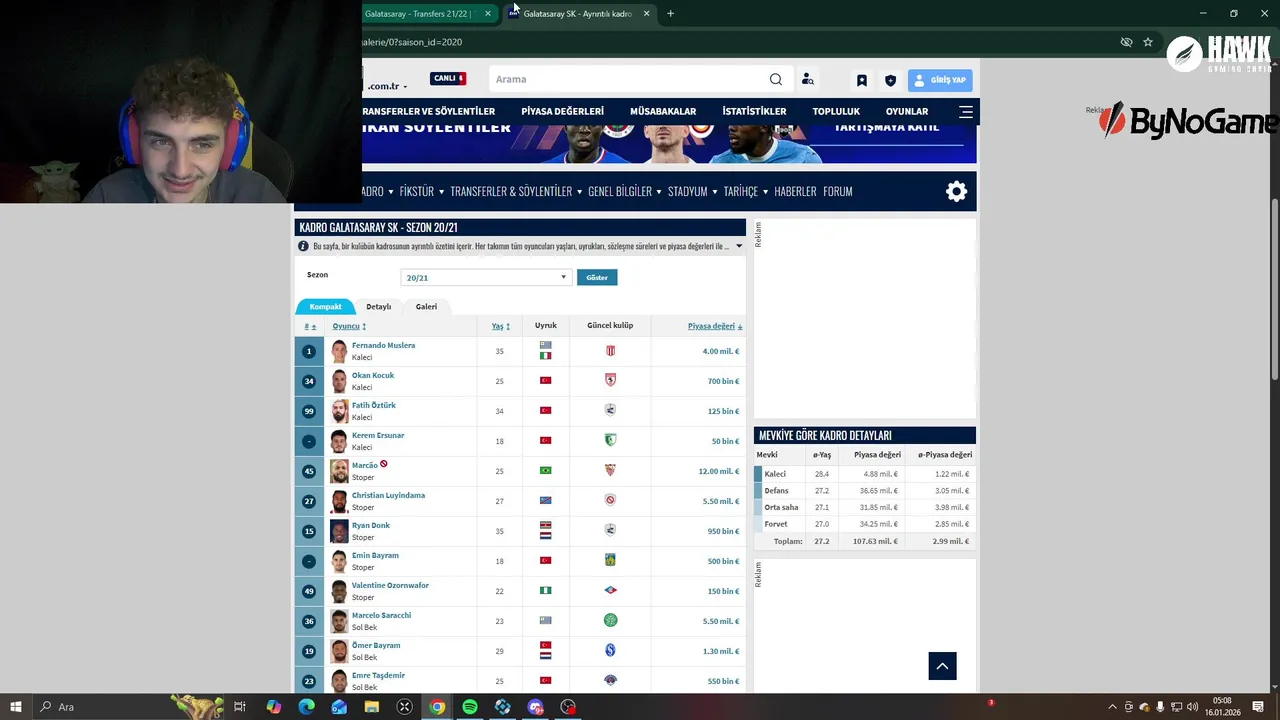Open the Copilot icon on the taskbar

[x=273, y=707]
